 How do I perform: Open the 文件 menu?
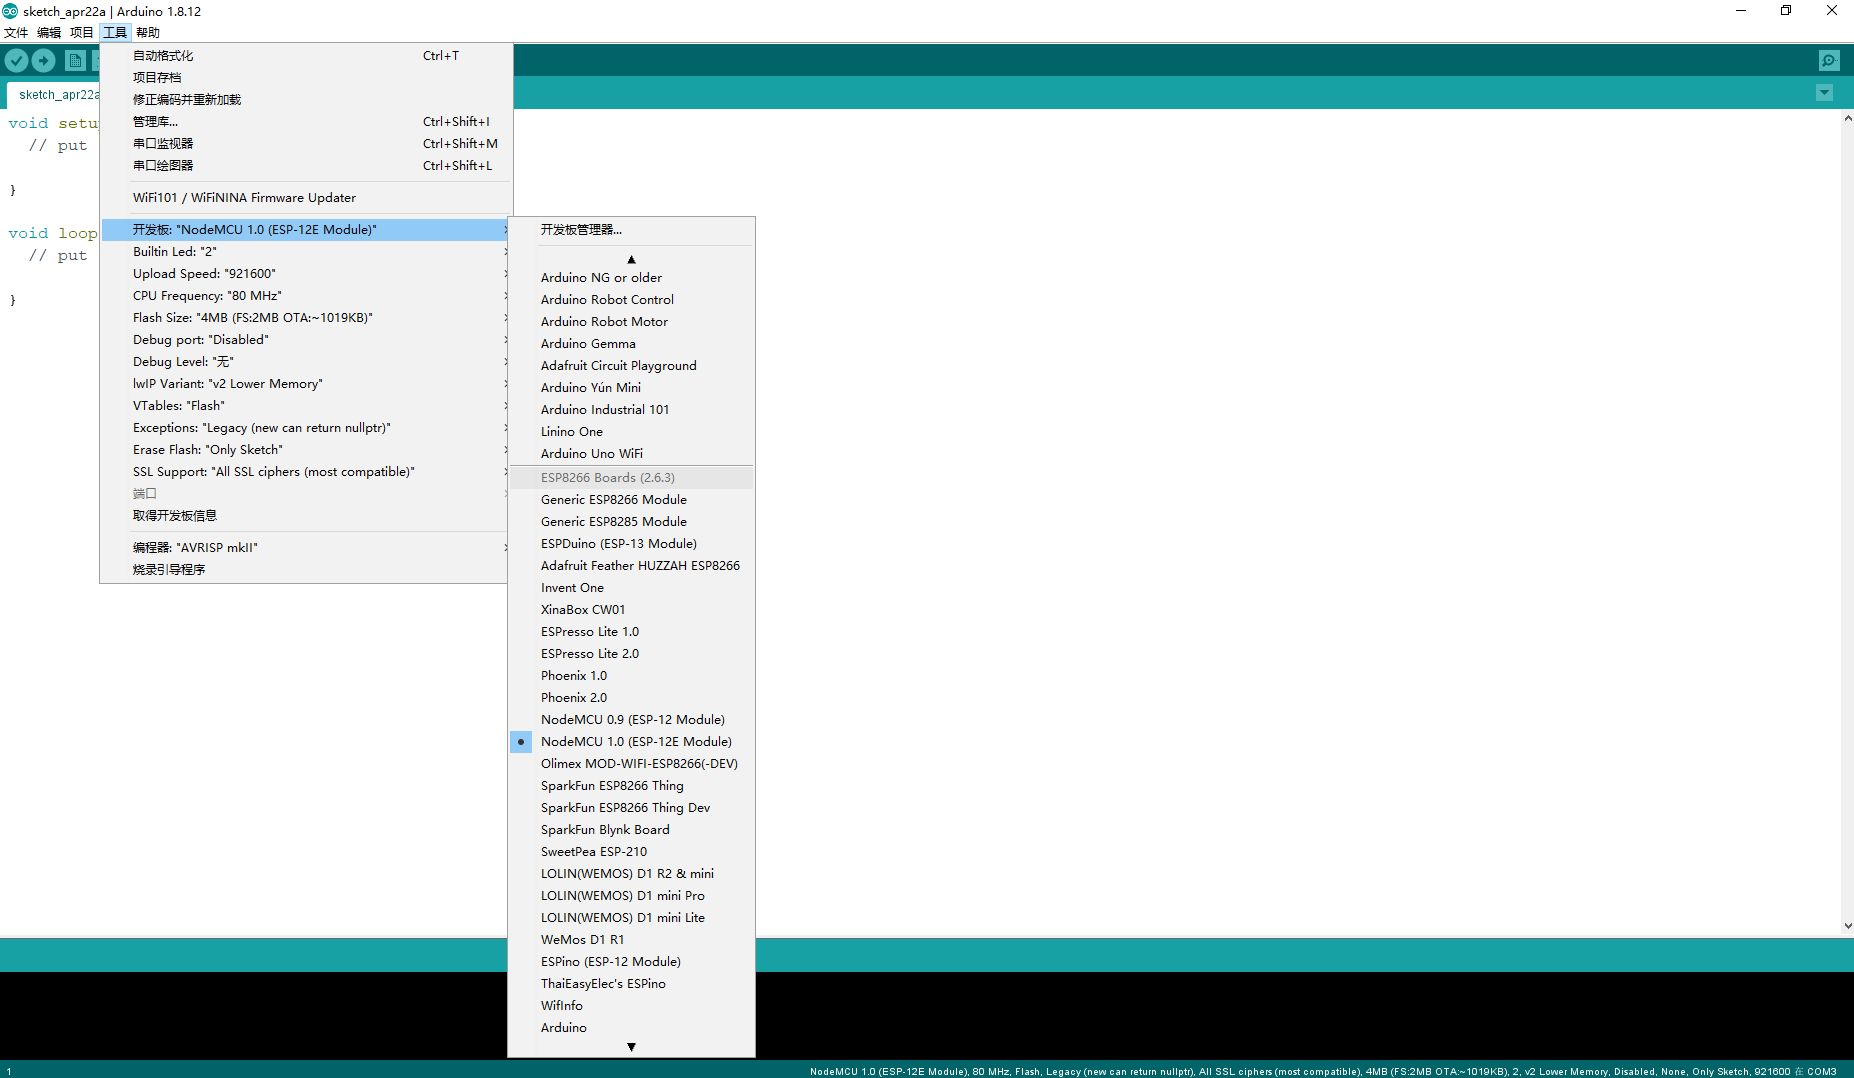pyautogui.click(x=16, y=33)
